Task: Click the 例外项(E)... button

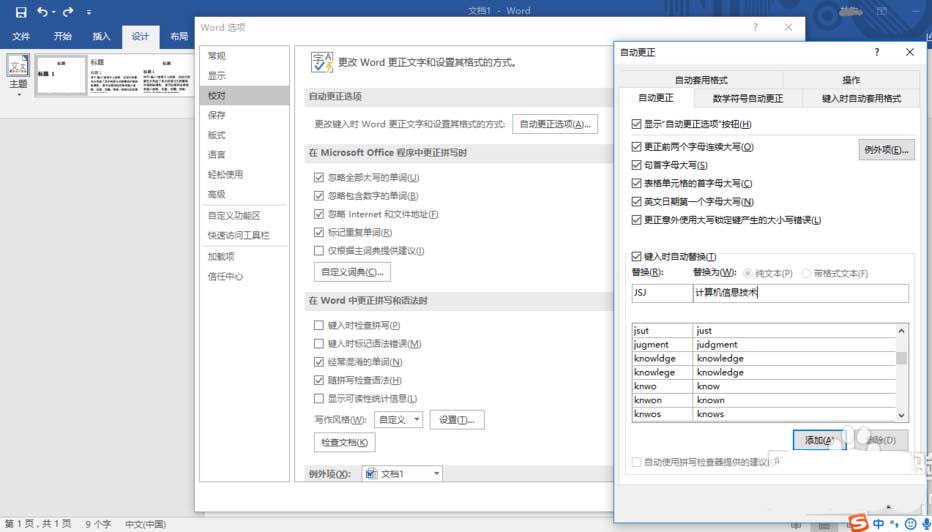Action: tap(886, 150)
